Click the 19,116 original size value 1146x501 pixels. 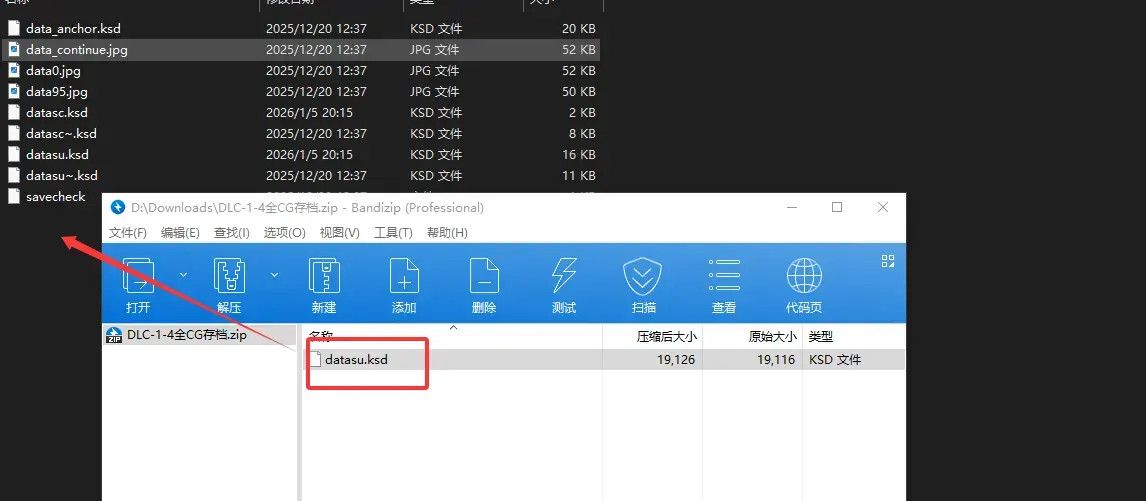(776, 359)
